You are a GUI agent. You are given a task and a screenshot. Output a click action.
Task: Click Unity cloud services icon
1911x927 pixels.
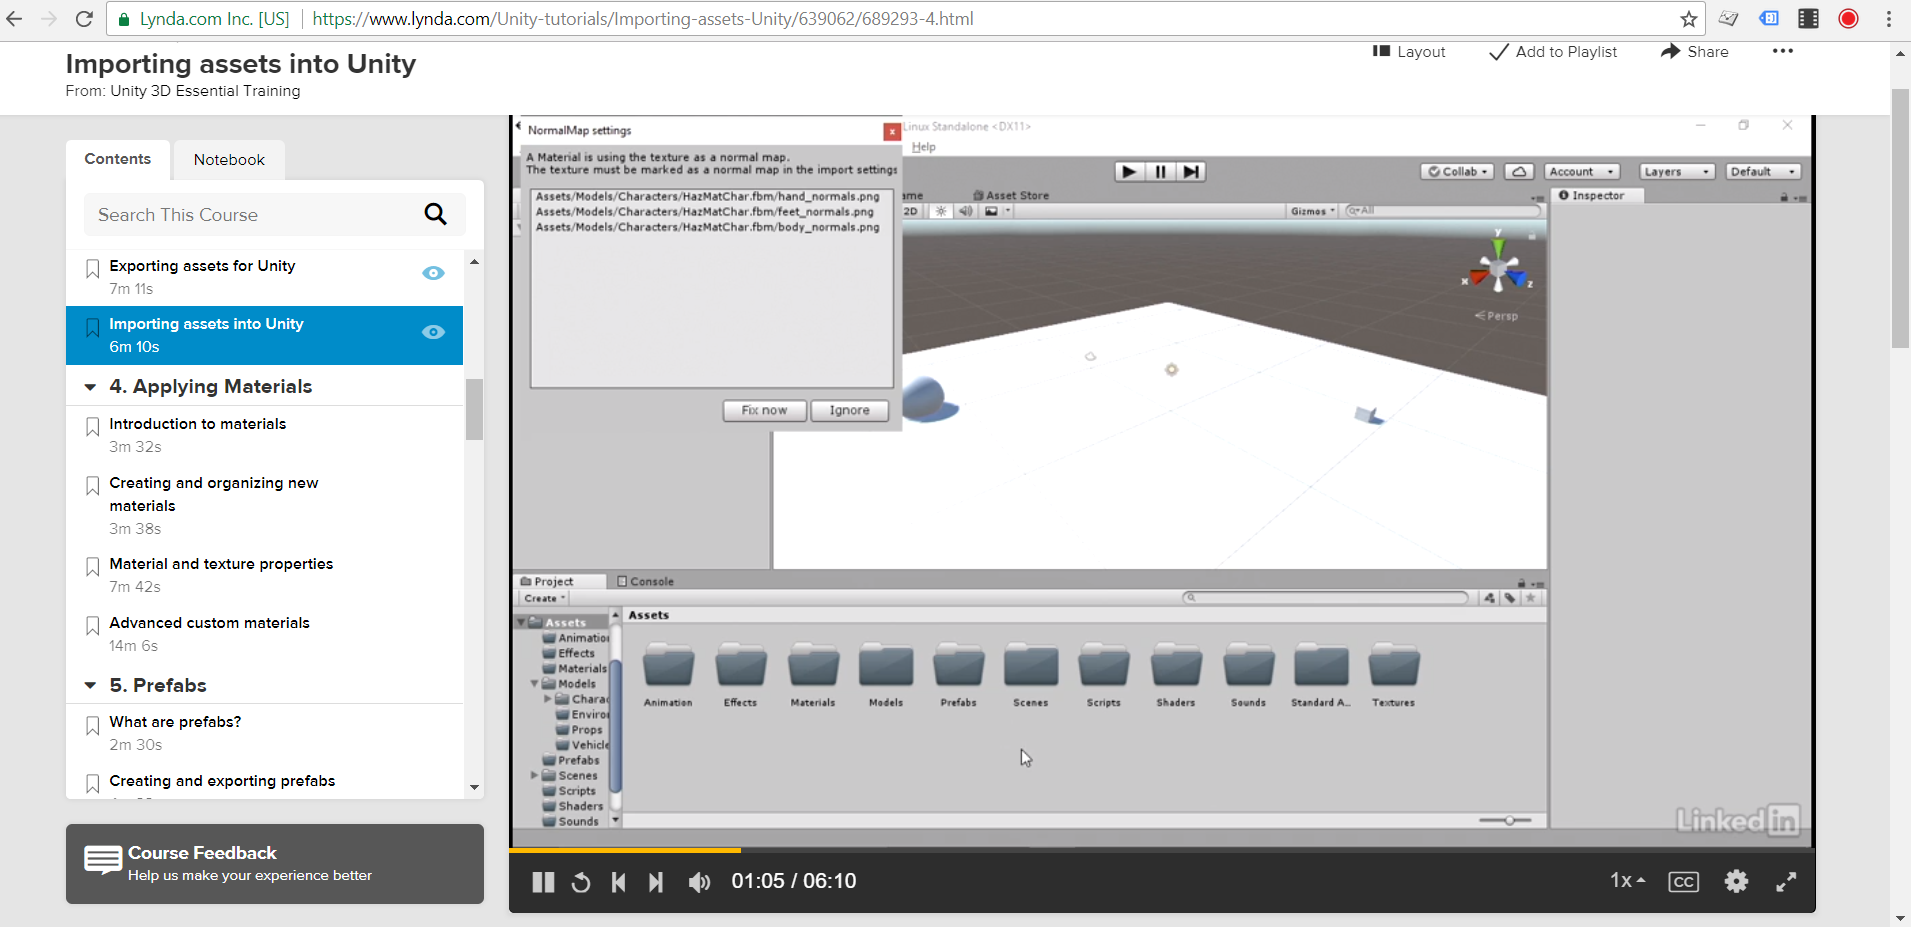1519,172
